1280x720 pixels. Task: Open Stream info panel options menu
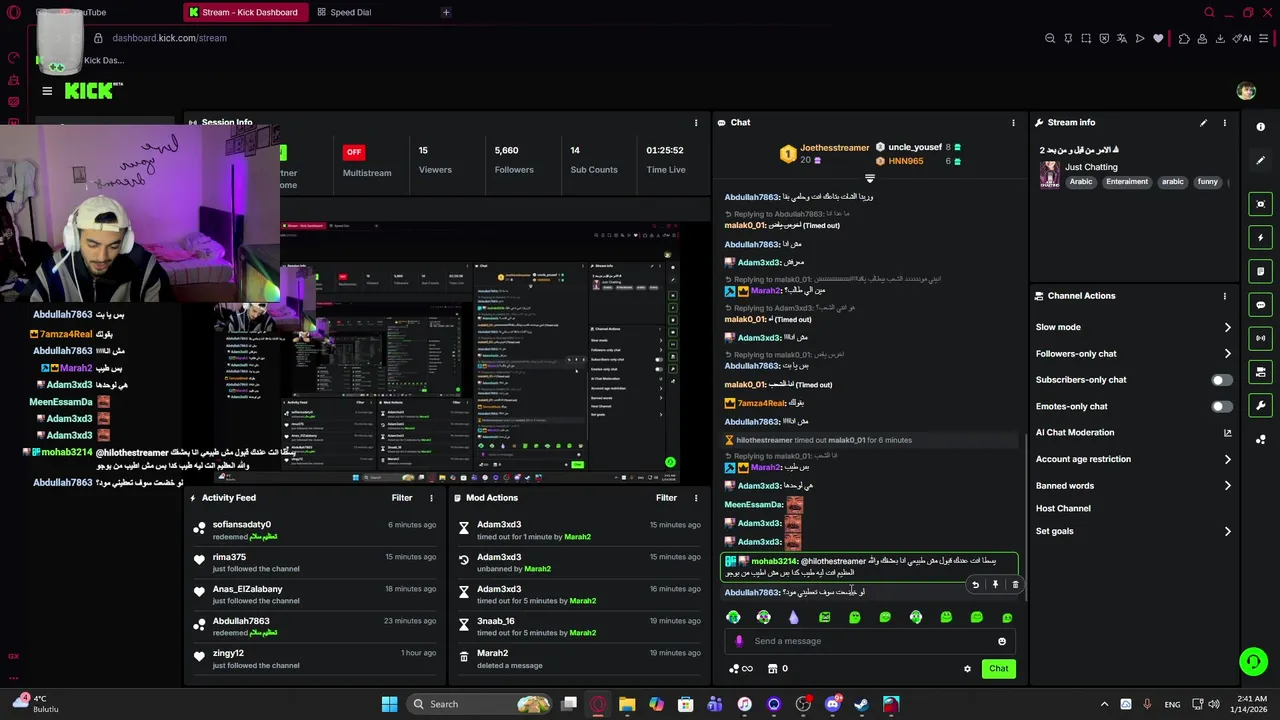pyautogui.click(x=1224, y=123)
